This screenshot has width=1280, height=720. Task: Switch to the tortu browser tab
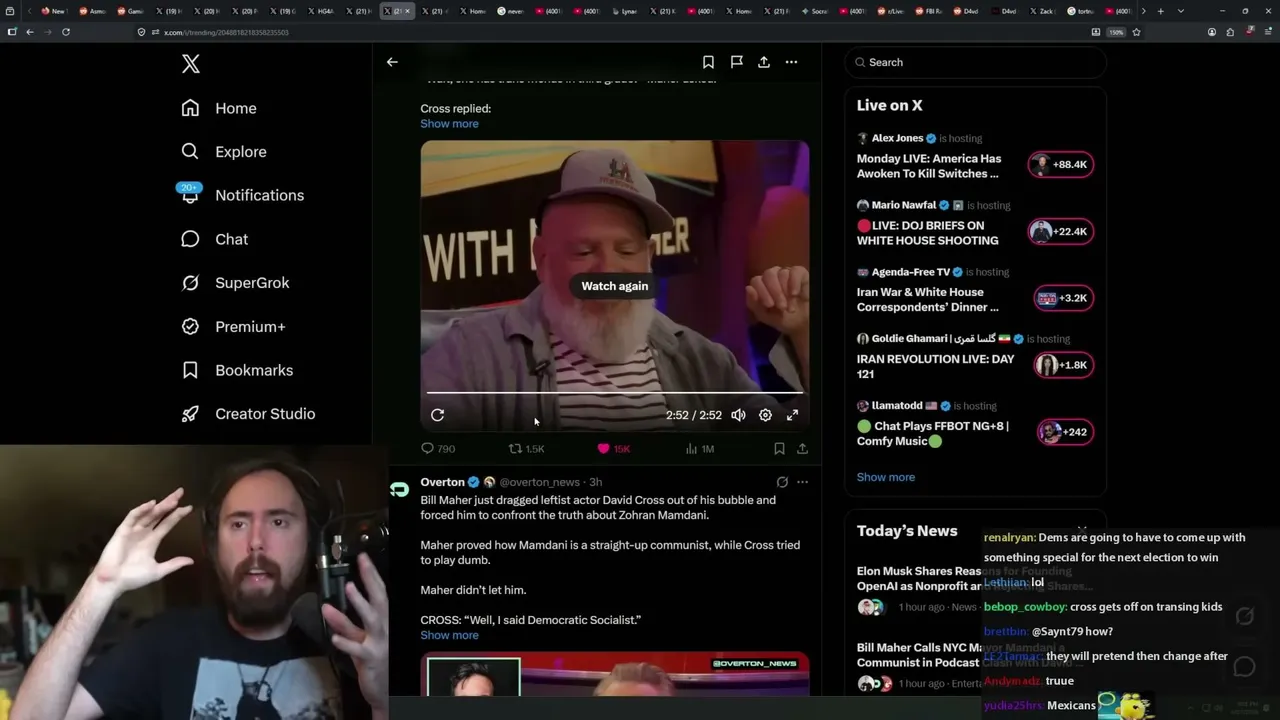[1082, 11]
